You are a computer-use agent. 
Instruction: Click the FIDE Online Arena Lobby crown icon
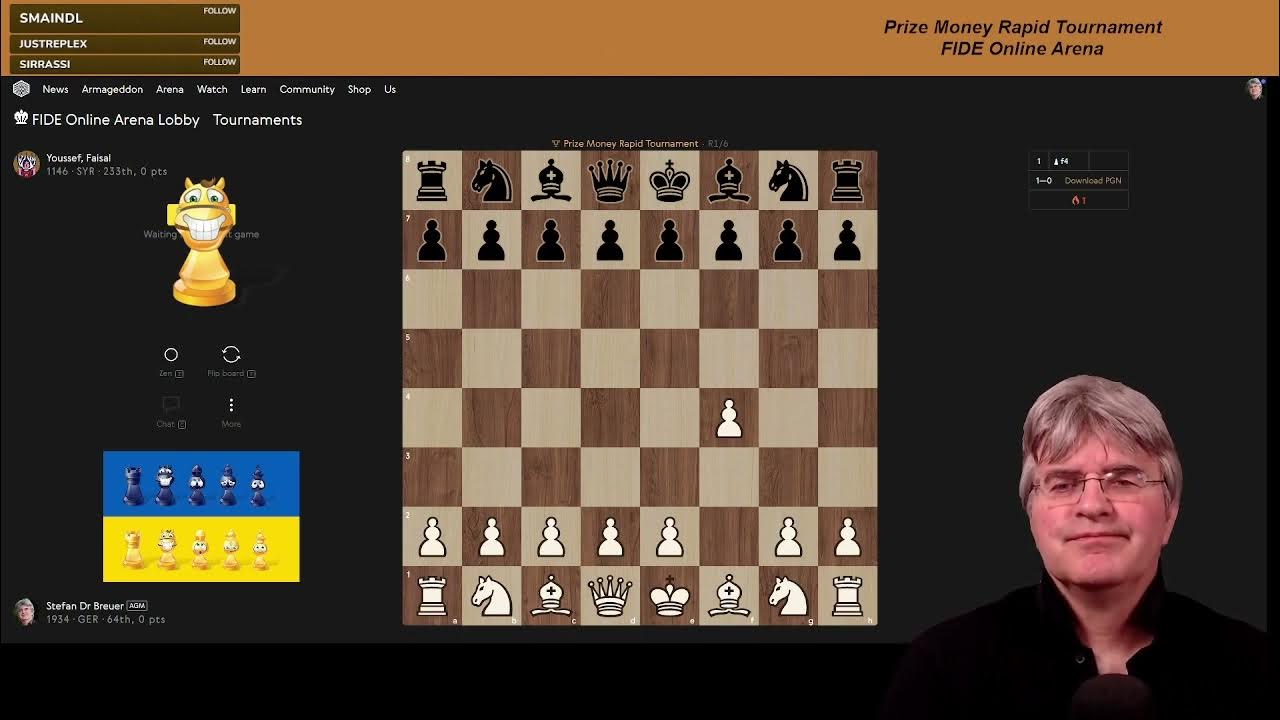21,118
